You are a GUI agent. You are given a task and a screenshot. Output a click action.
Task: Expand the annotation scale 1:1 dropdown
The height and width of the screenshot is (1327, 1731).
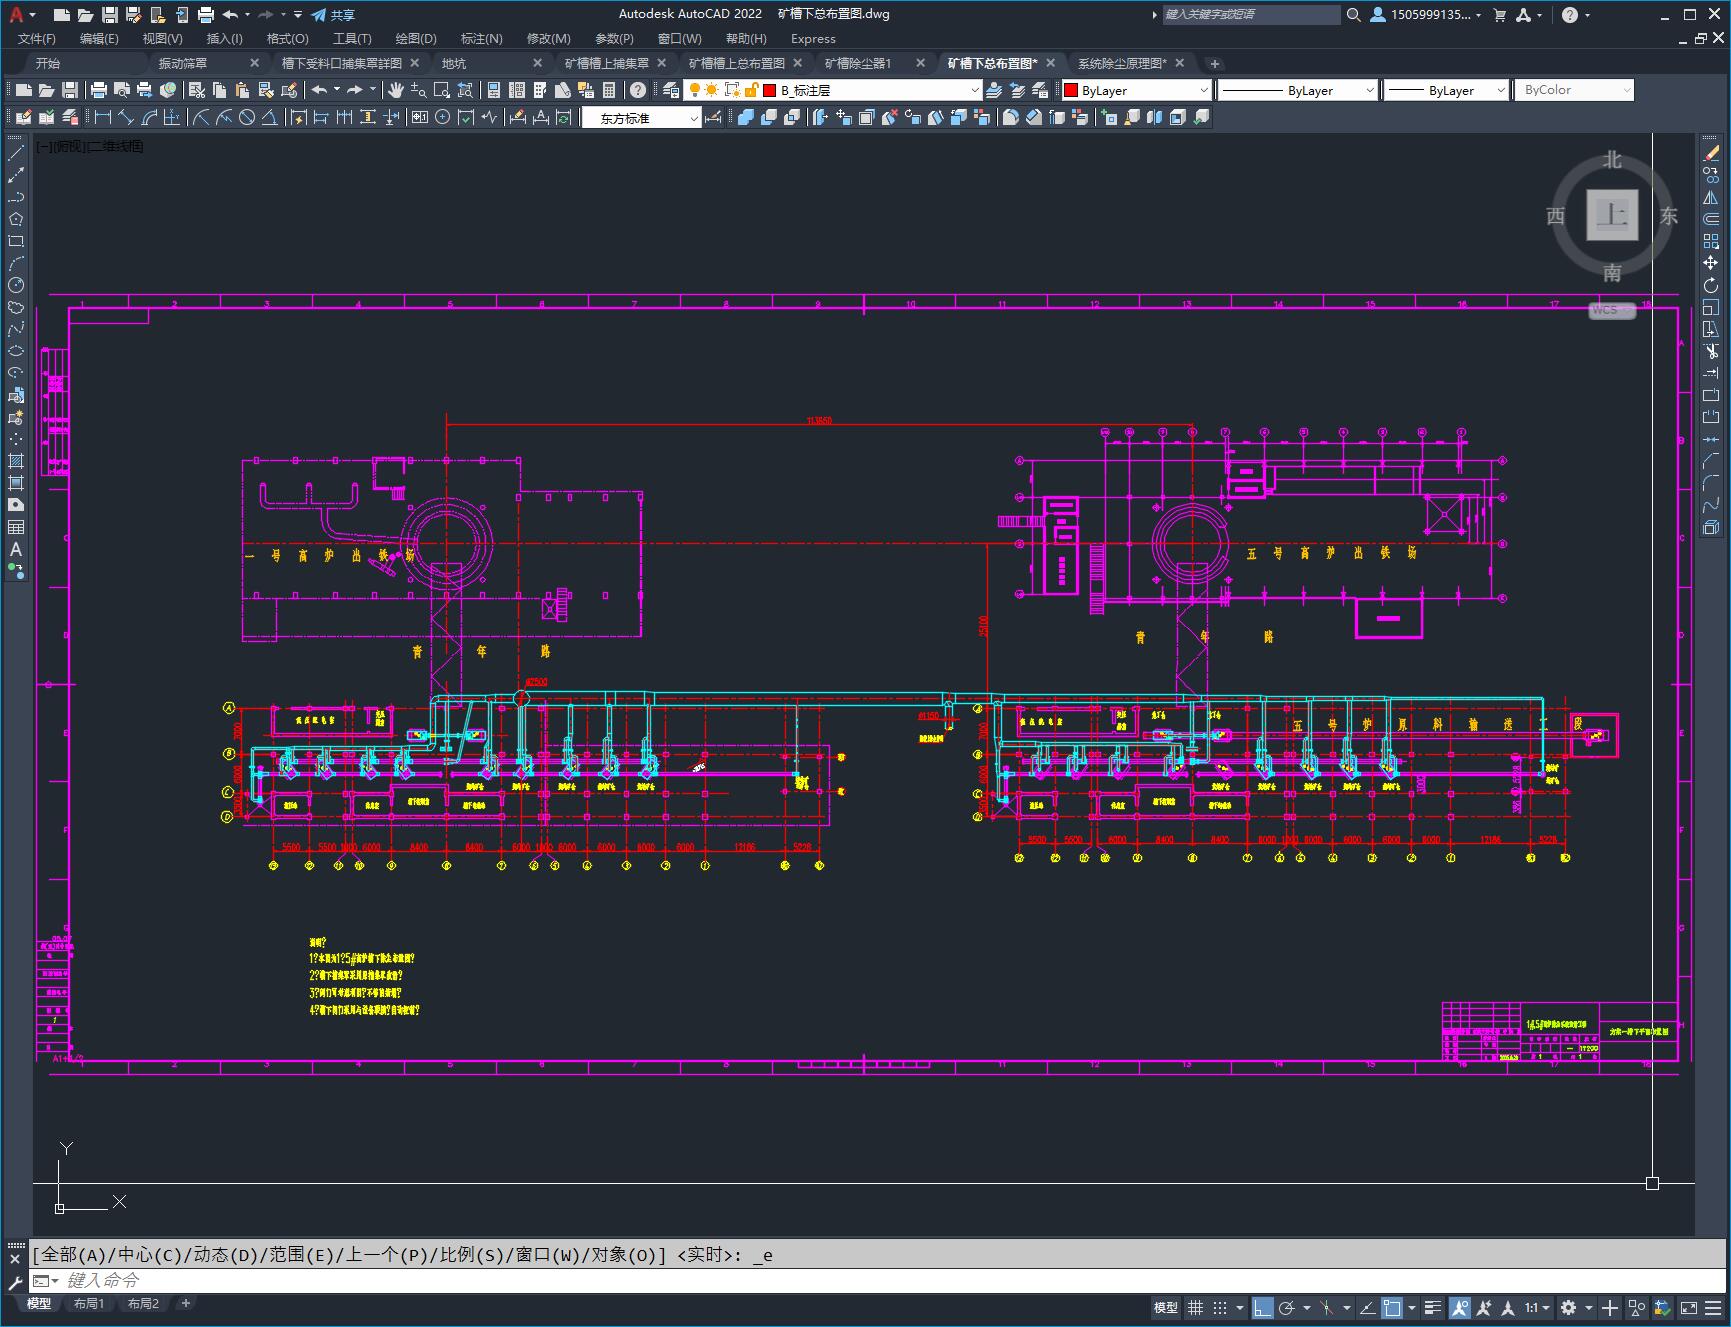[1537, 1307]
